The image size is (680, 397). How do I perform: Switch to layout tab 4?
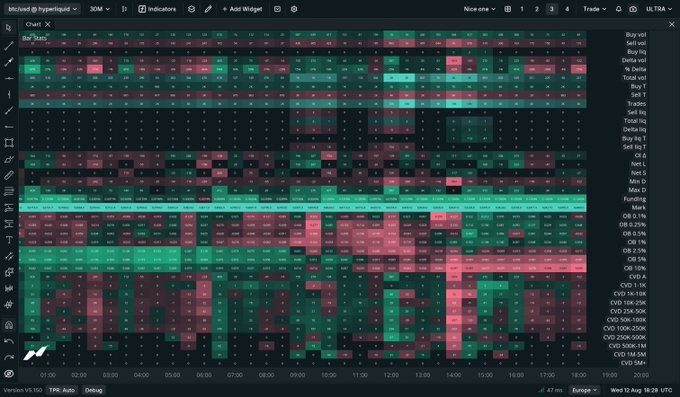click(567, 9)
